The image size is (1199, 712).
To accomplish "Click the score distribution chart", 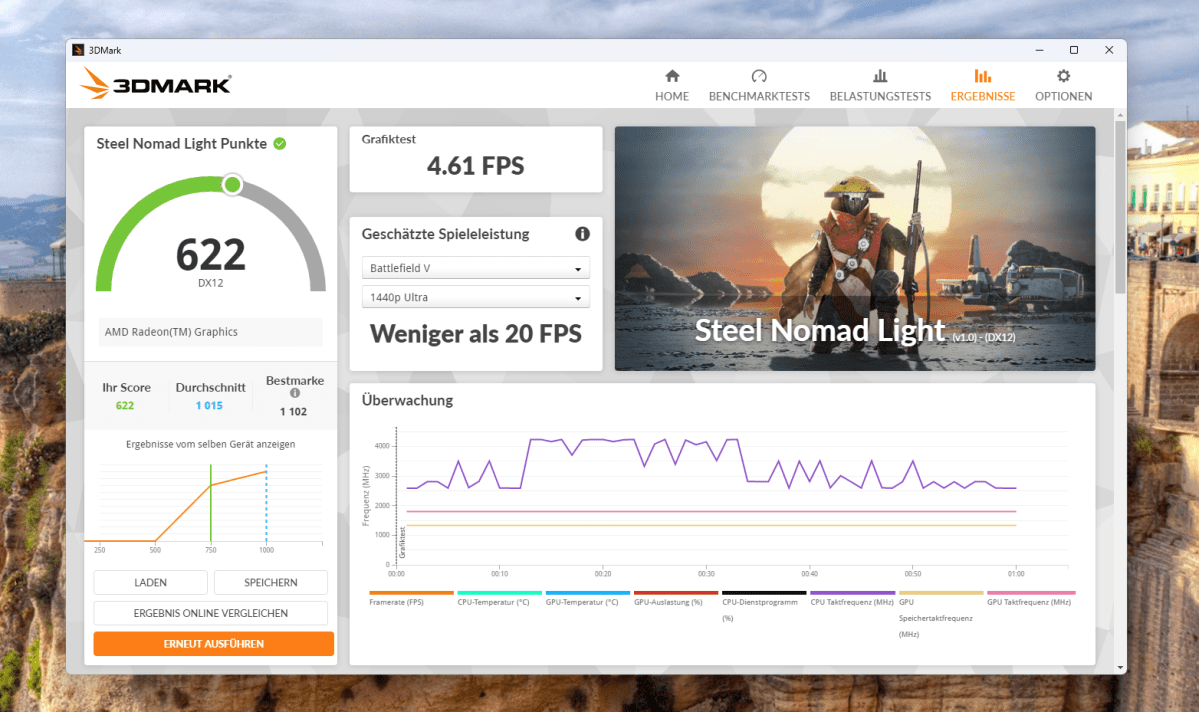I will pyautogui.click(x=206, y=509).
